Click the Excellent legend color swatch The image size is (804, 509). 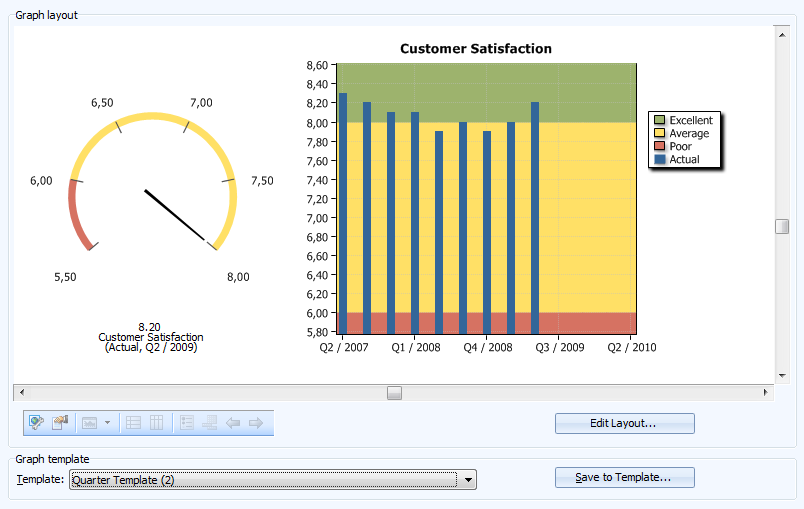(x=659, y=121)
